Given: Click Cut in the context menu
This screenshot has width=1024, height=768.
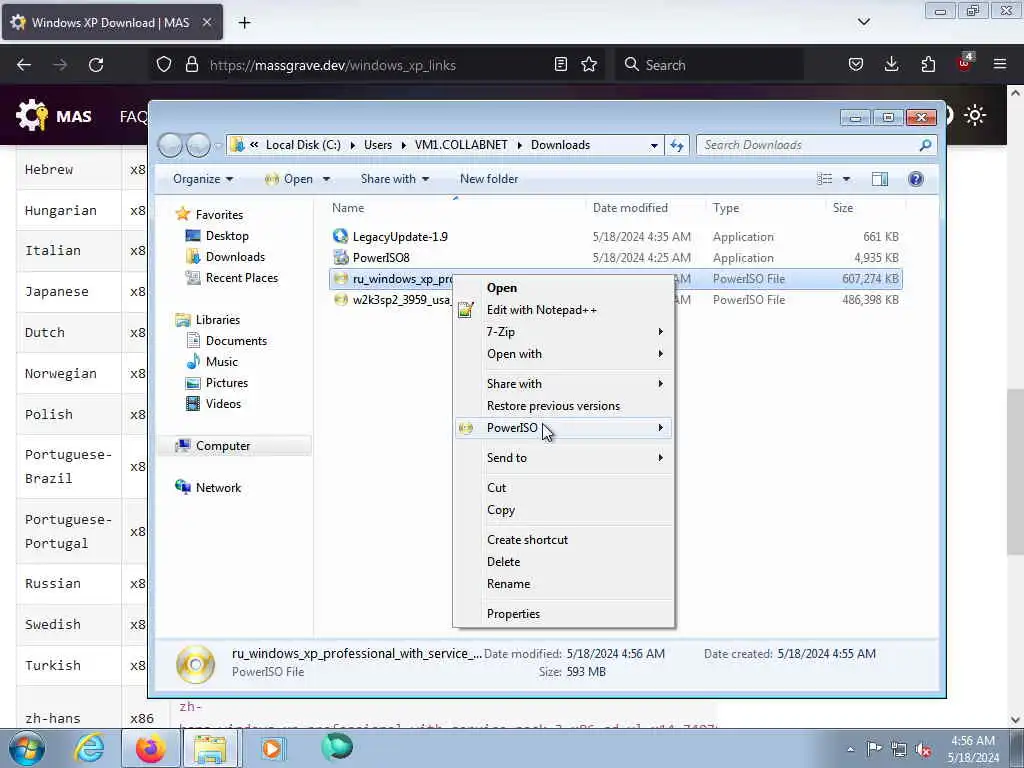Looking at the screenshot, I should click(x=564, y=488).
